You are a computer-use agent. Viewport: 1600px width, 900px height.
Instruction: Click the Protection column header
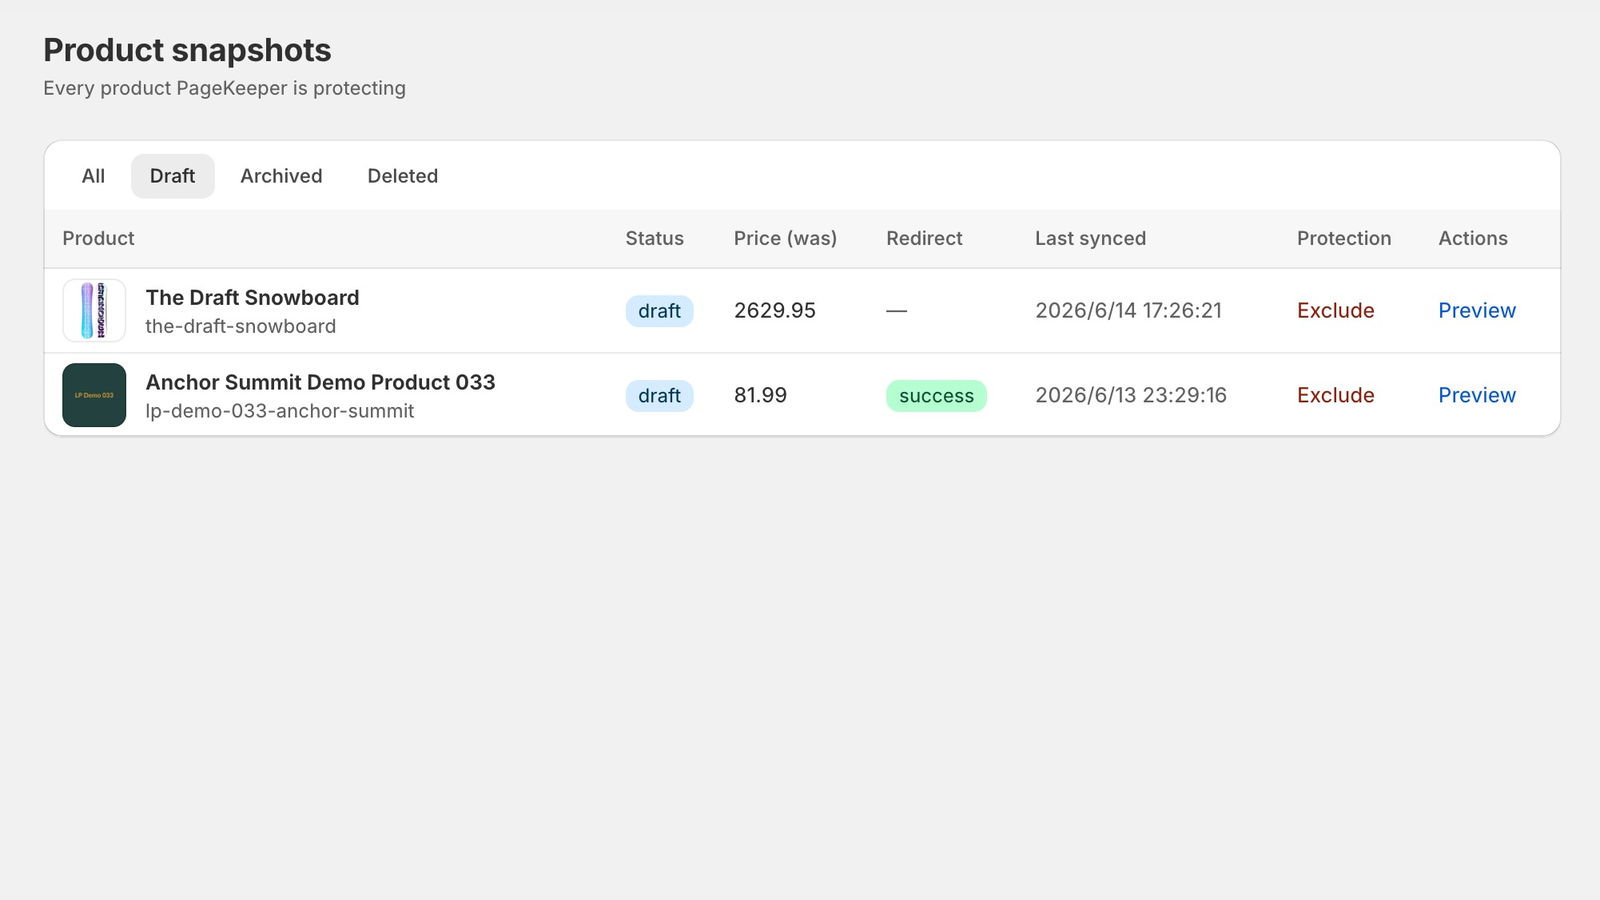[1344, 238]
